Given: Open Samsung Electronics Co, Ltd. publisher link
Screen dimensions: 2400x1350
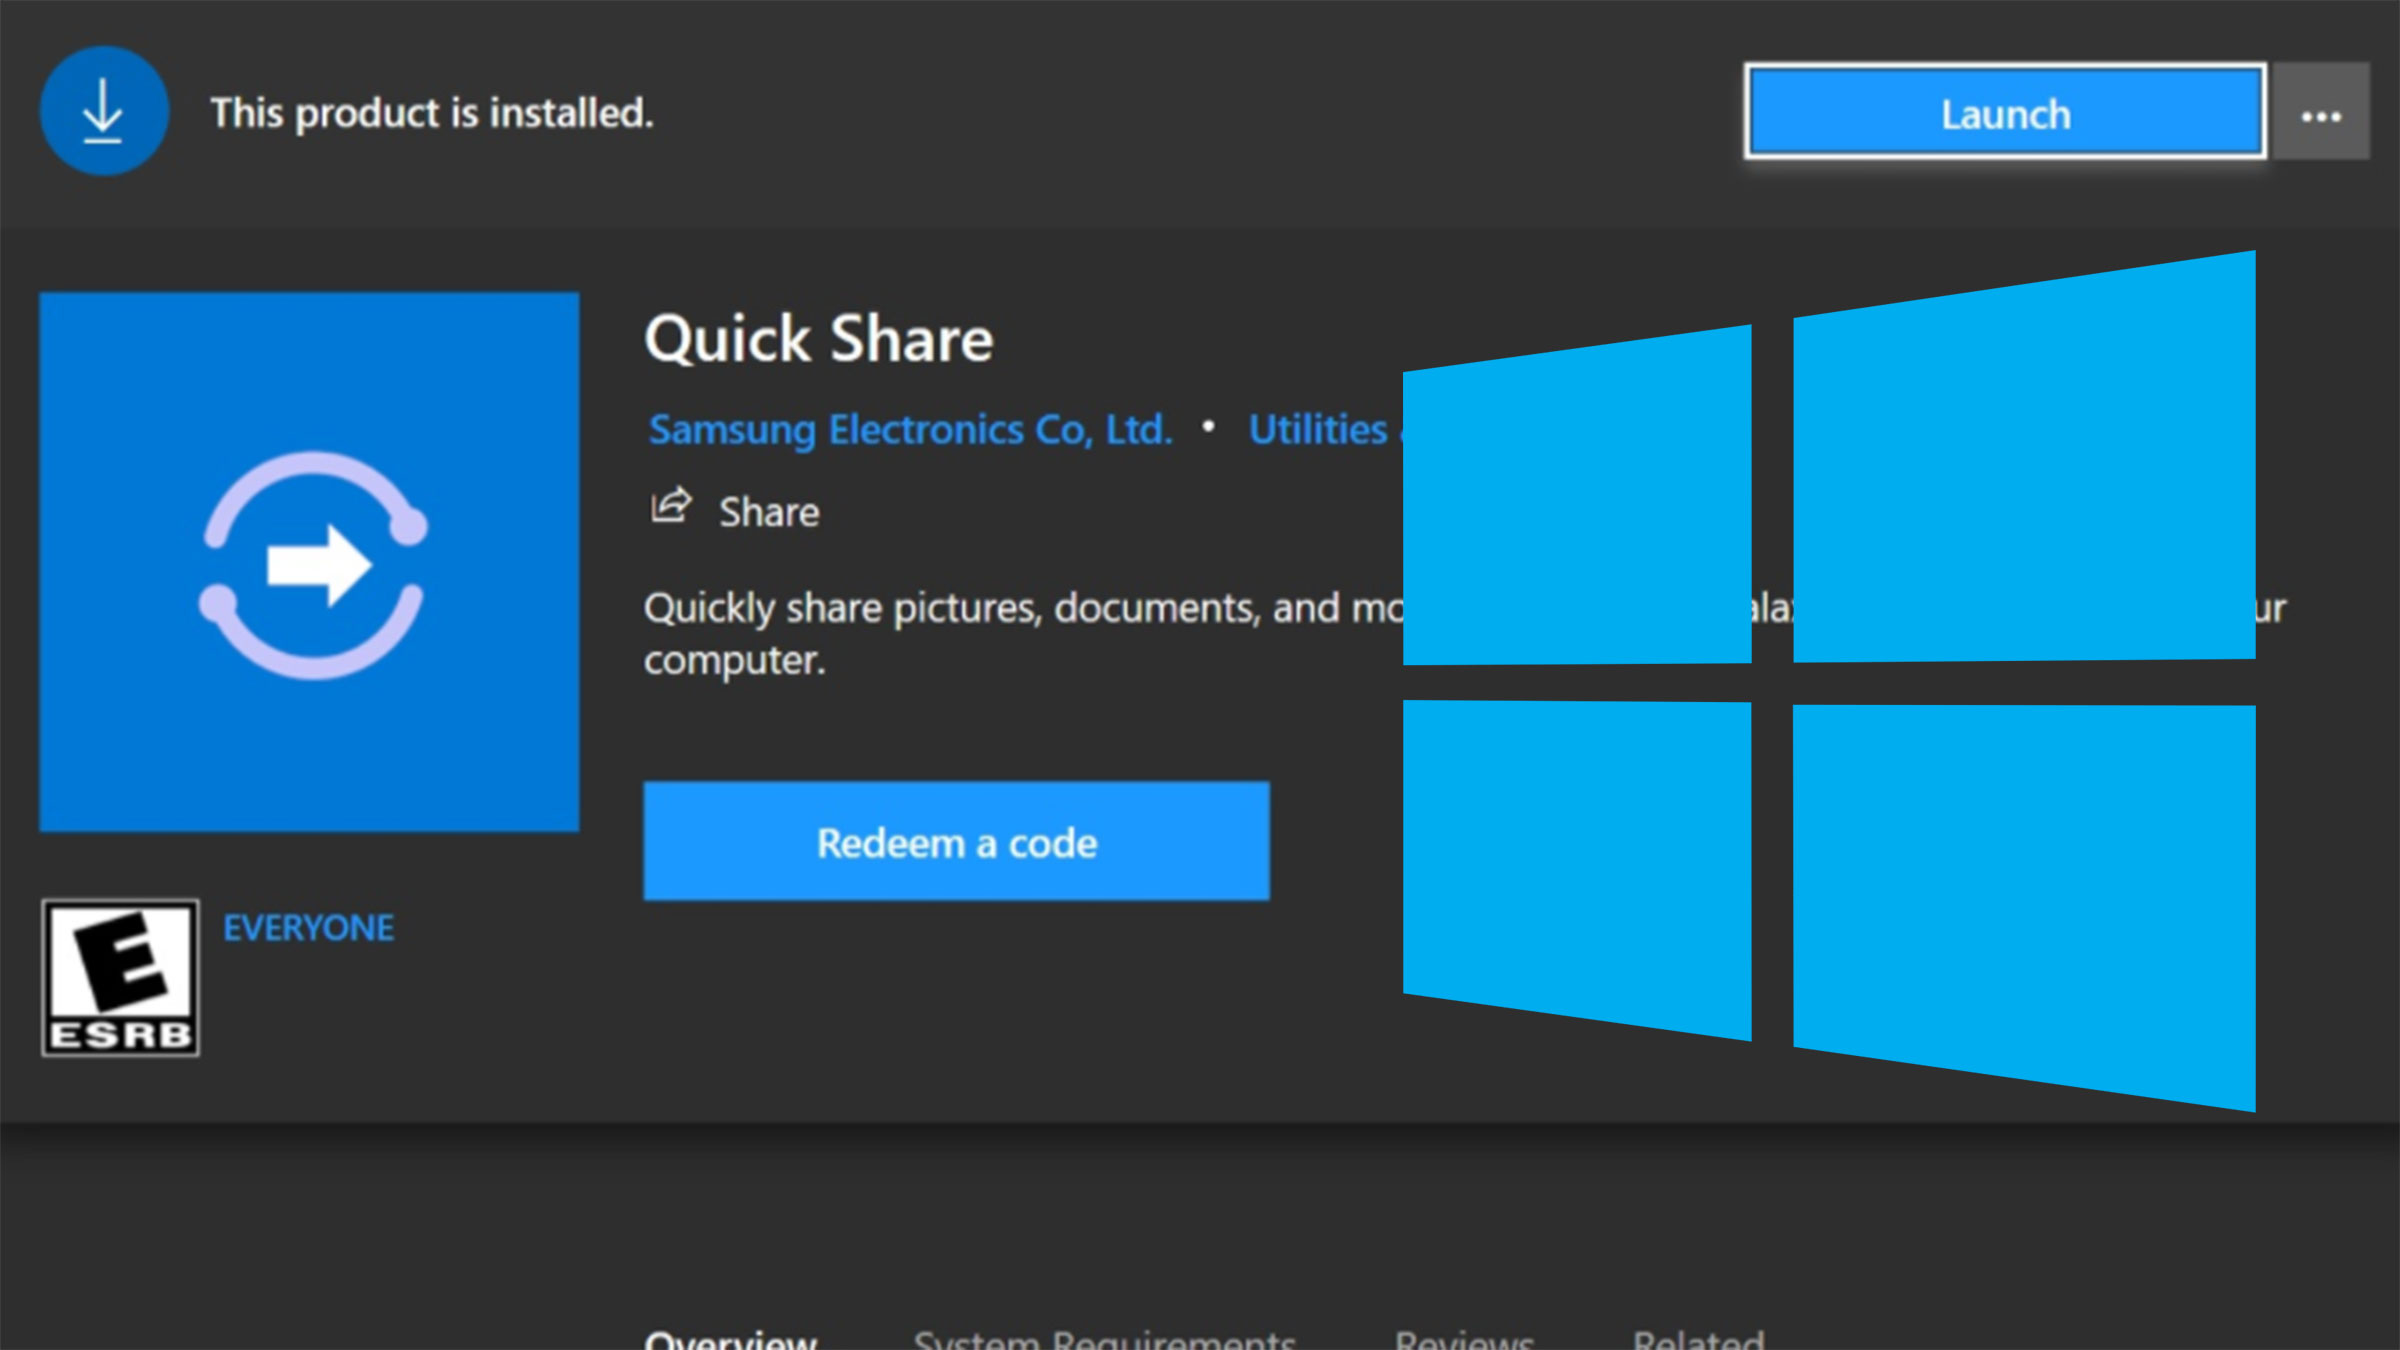Looking at the screenshot, I should coord(909,430).
